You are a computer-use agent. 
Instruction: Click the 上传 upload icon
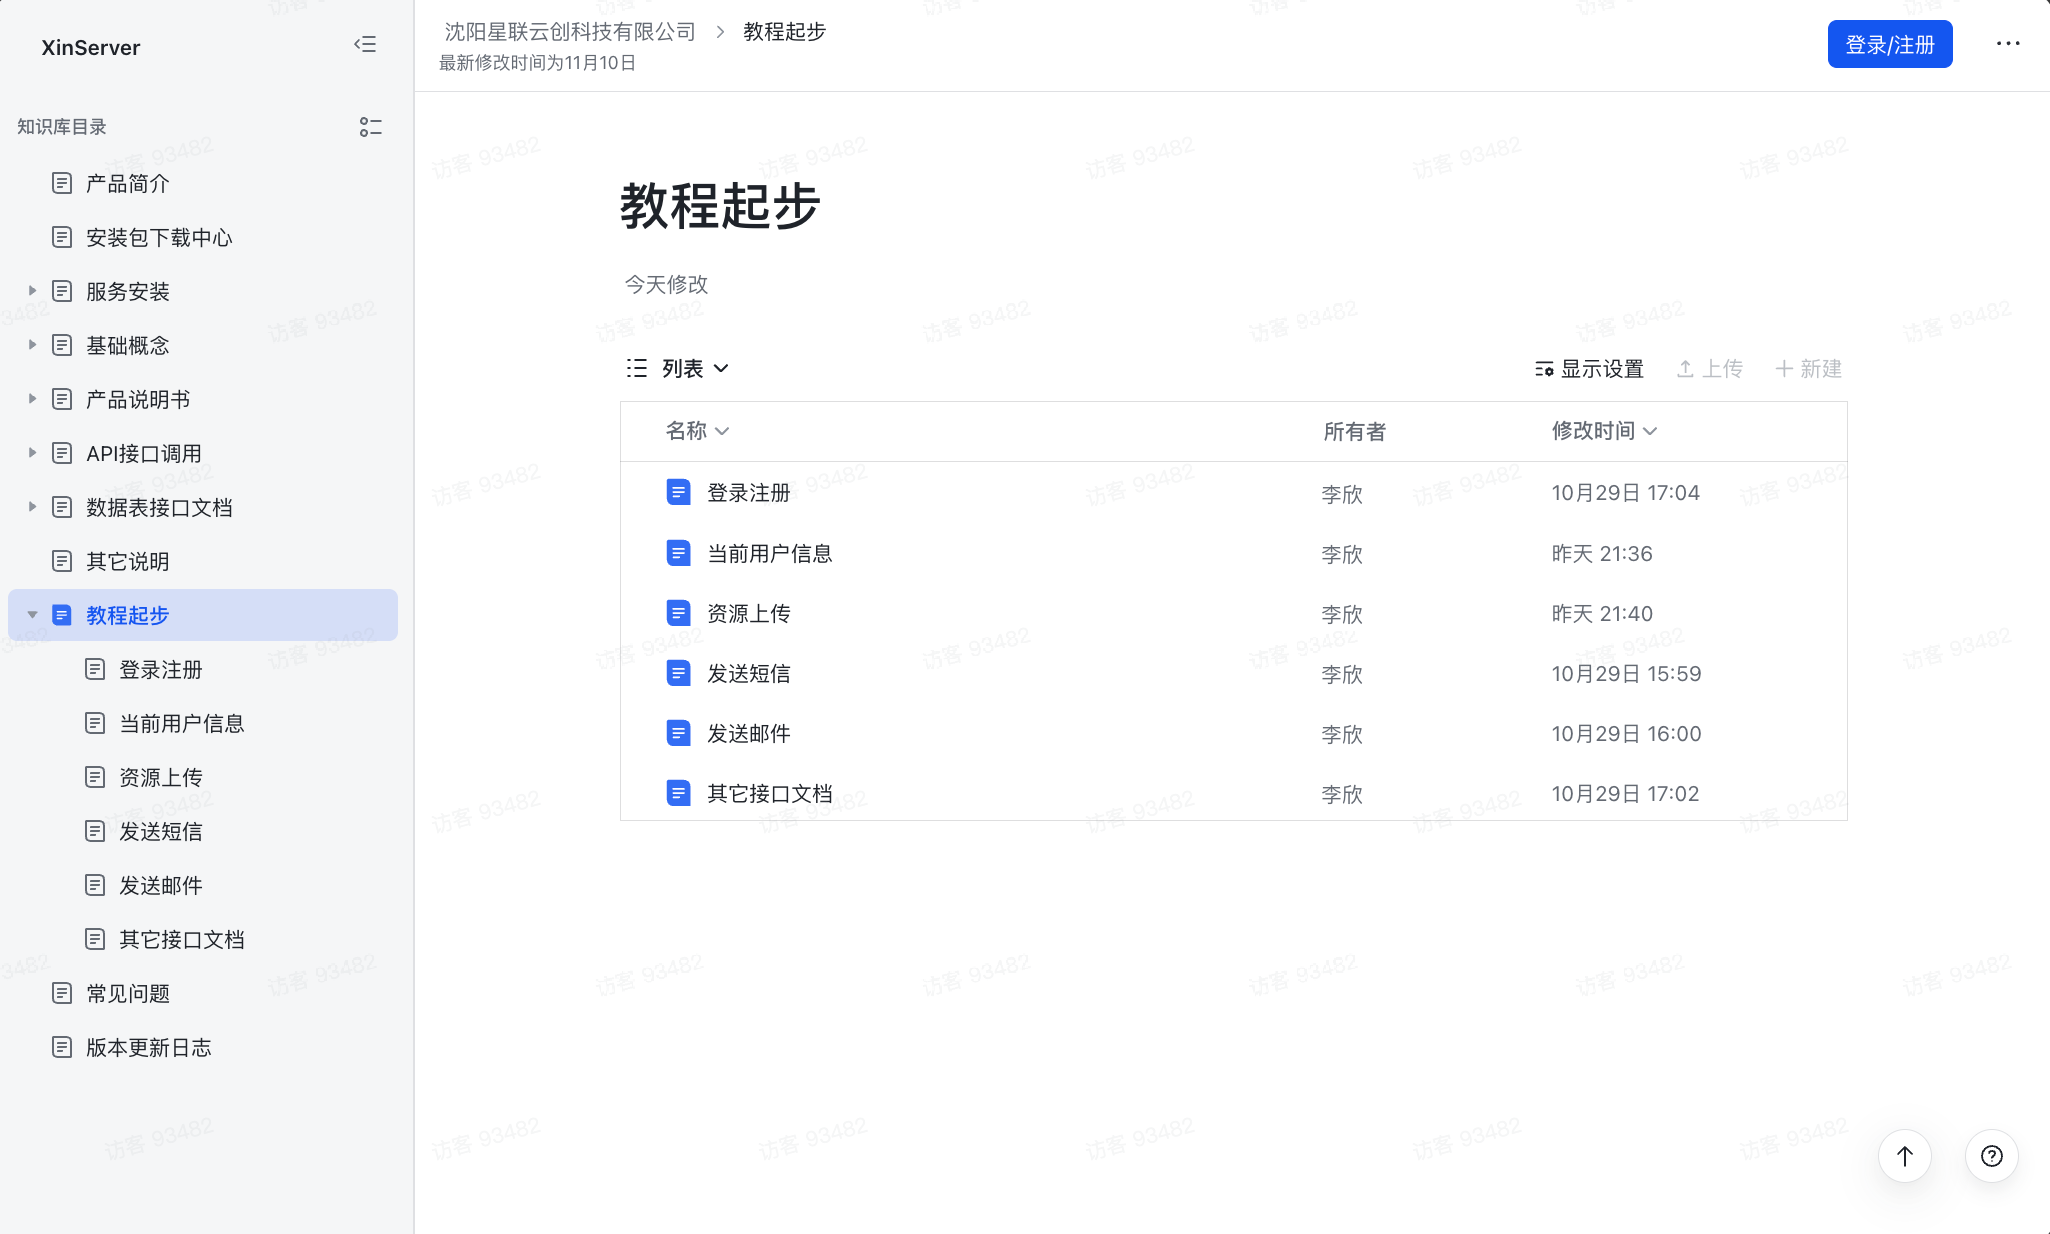point(1687,369)
